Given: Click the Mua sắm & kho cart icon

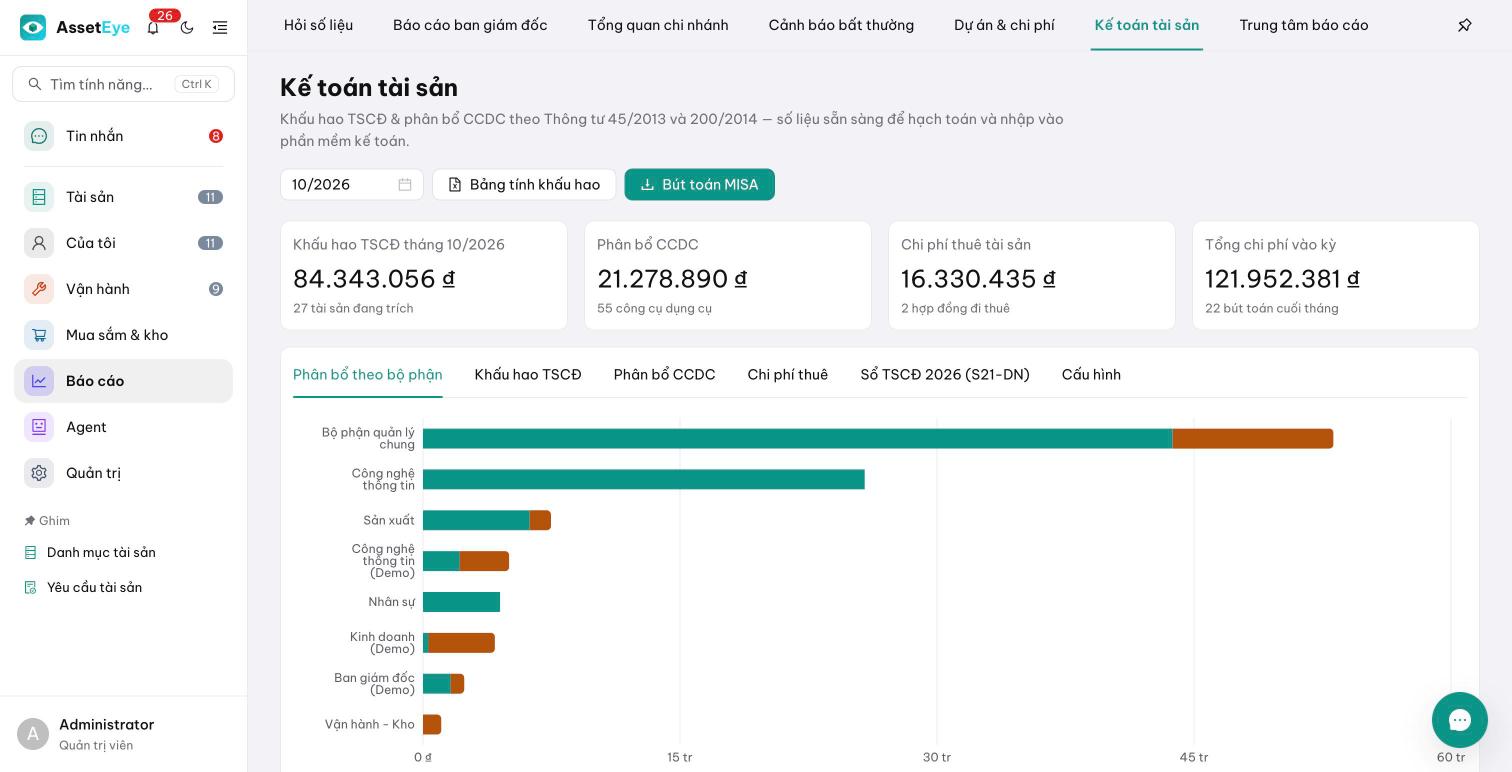Looking at the screenshot, I should 39,335.
